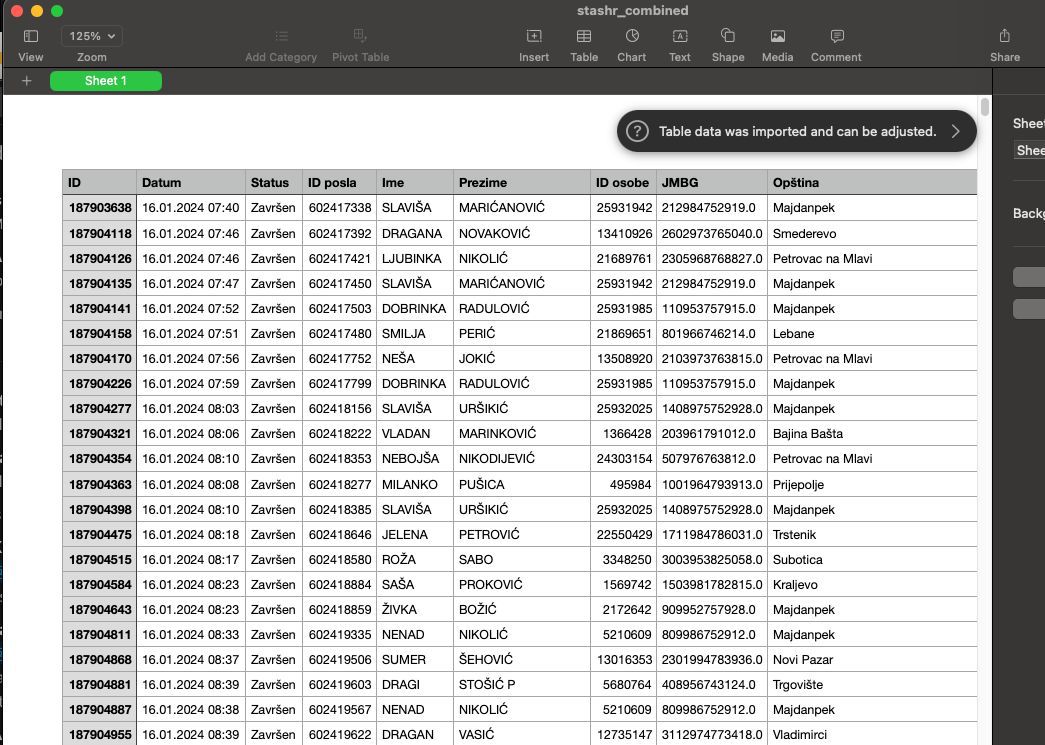Click the Shape icon in the toolbar
This screenshot has width=1045, height=745.
[728, 41]
